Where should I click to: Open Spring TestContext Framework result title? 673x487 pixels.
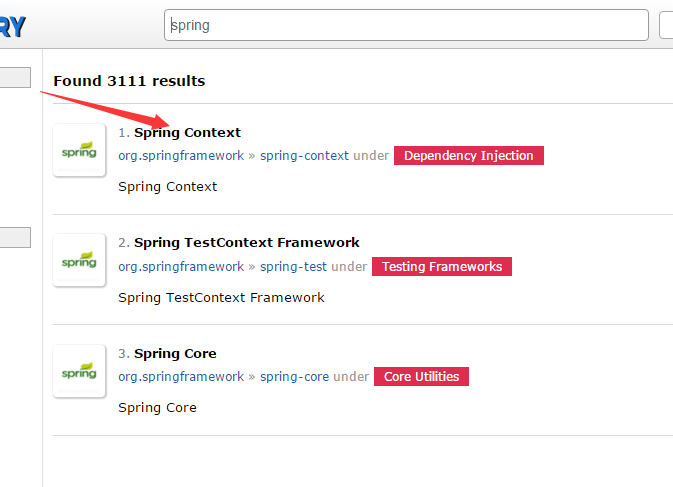coord(246,242)
